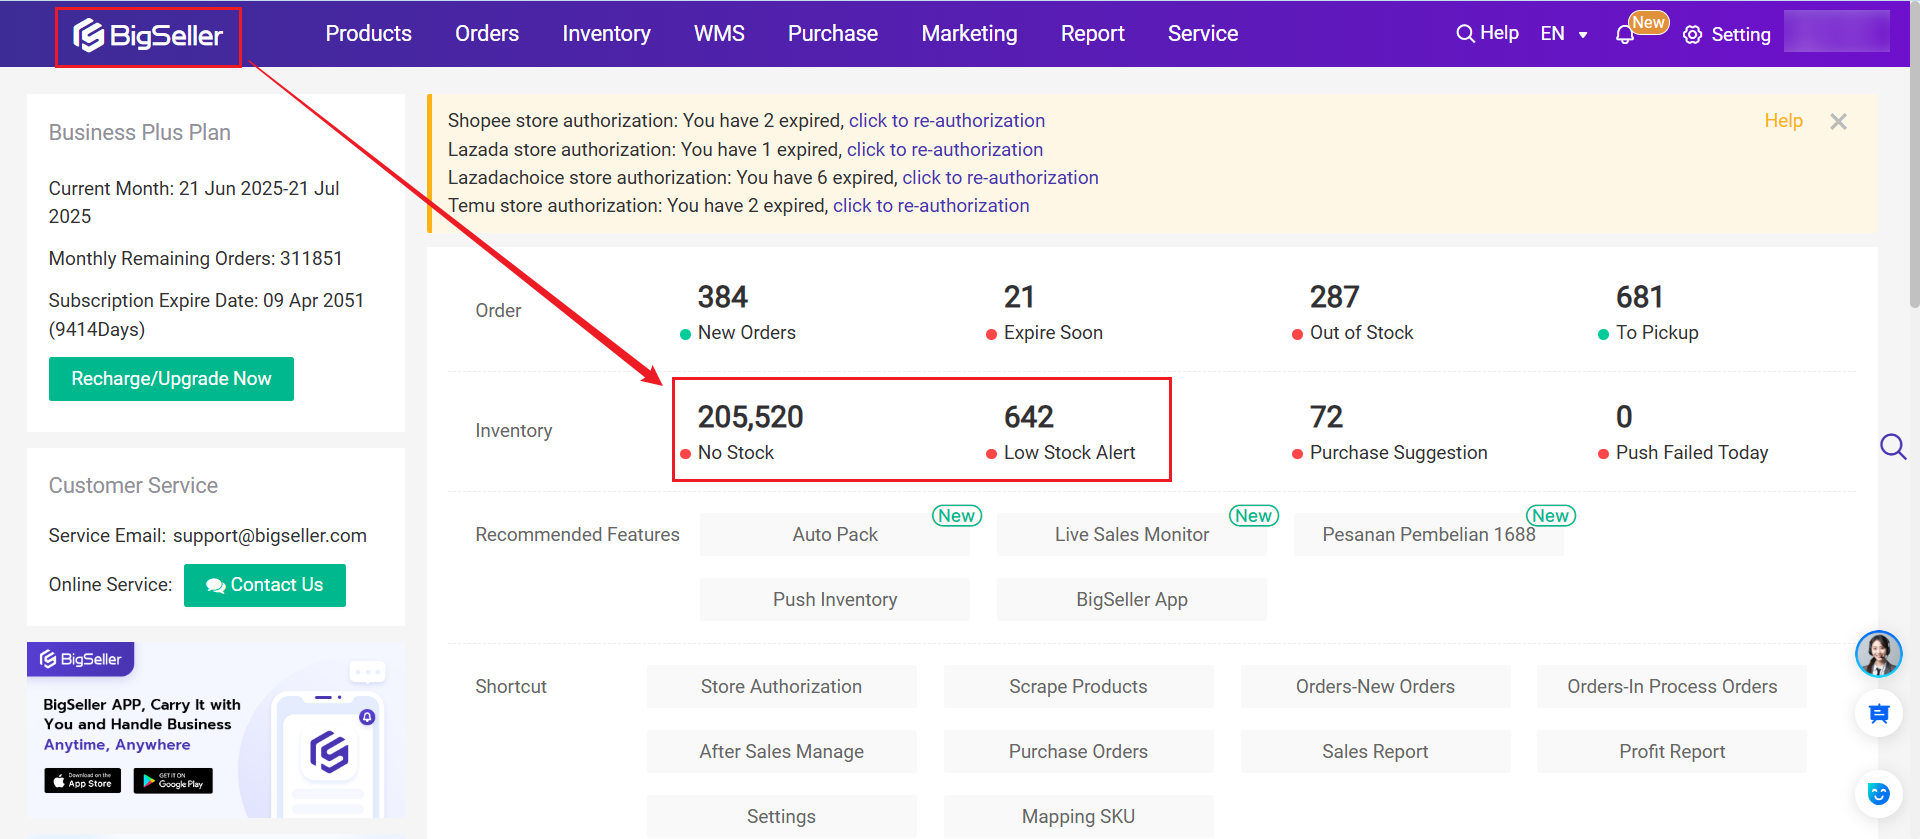Open After Sales Manage shortcut
The image size is (1920, 839).
tap(782, 752)
